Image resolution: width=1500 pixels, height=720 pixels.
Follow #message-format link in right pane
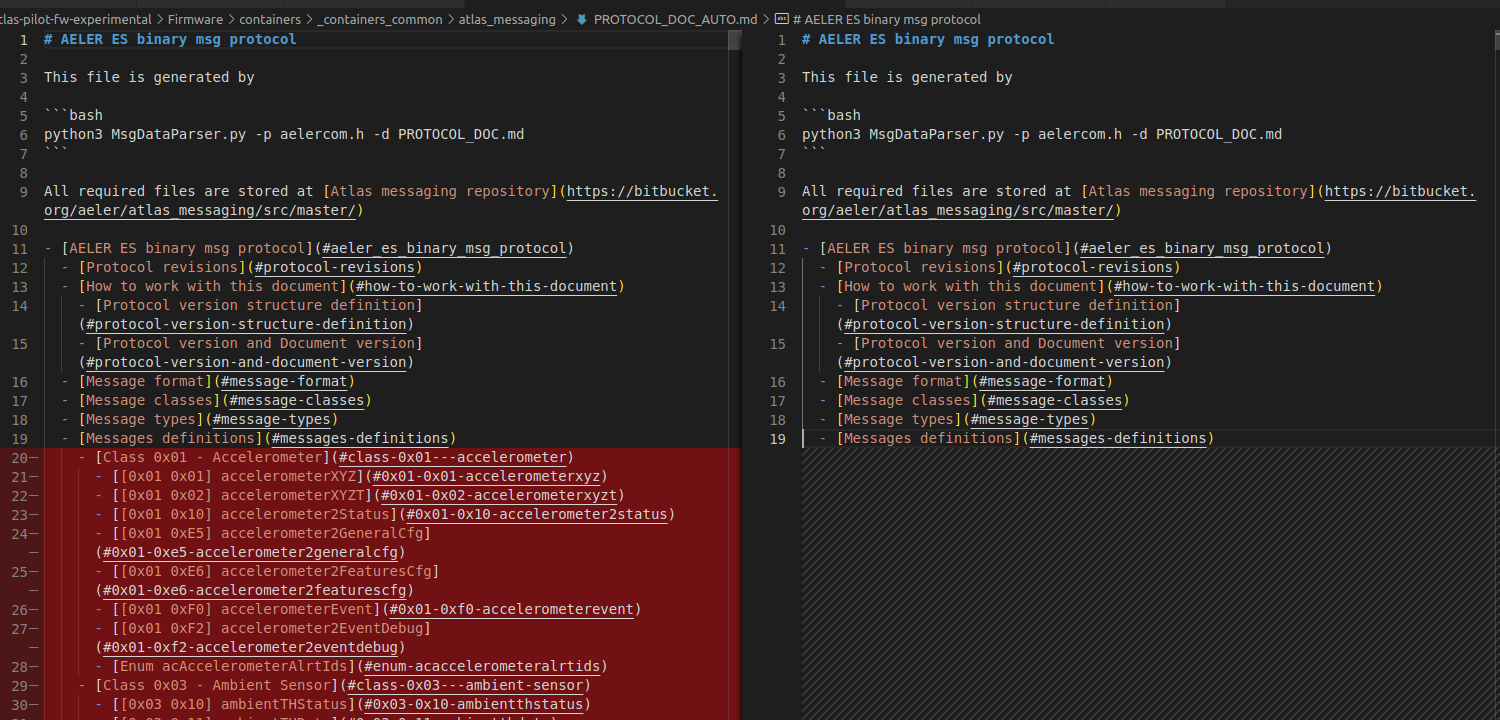pyautogui.click(x=1042, y=381)
